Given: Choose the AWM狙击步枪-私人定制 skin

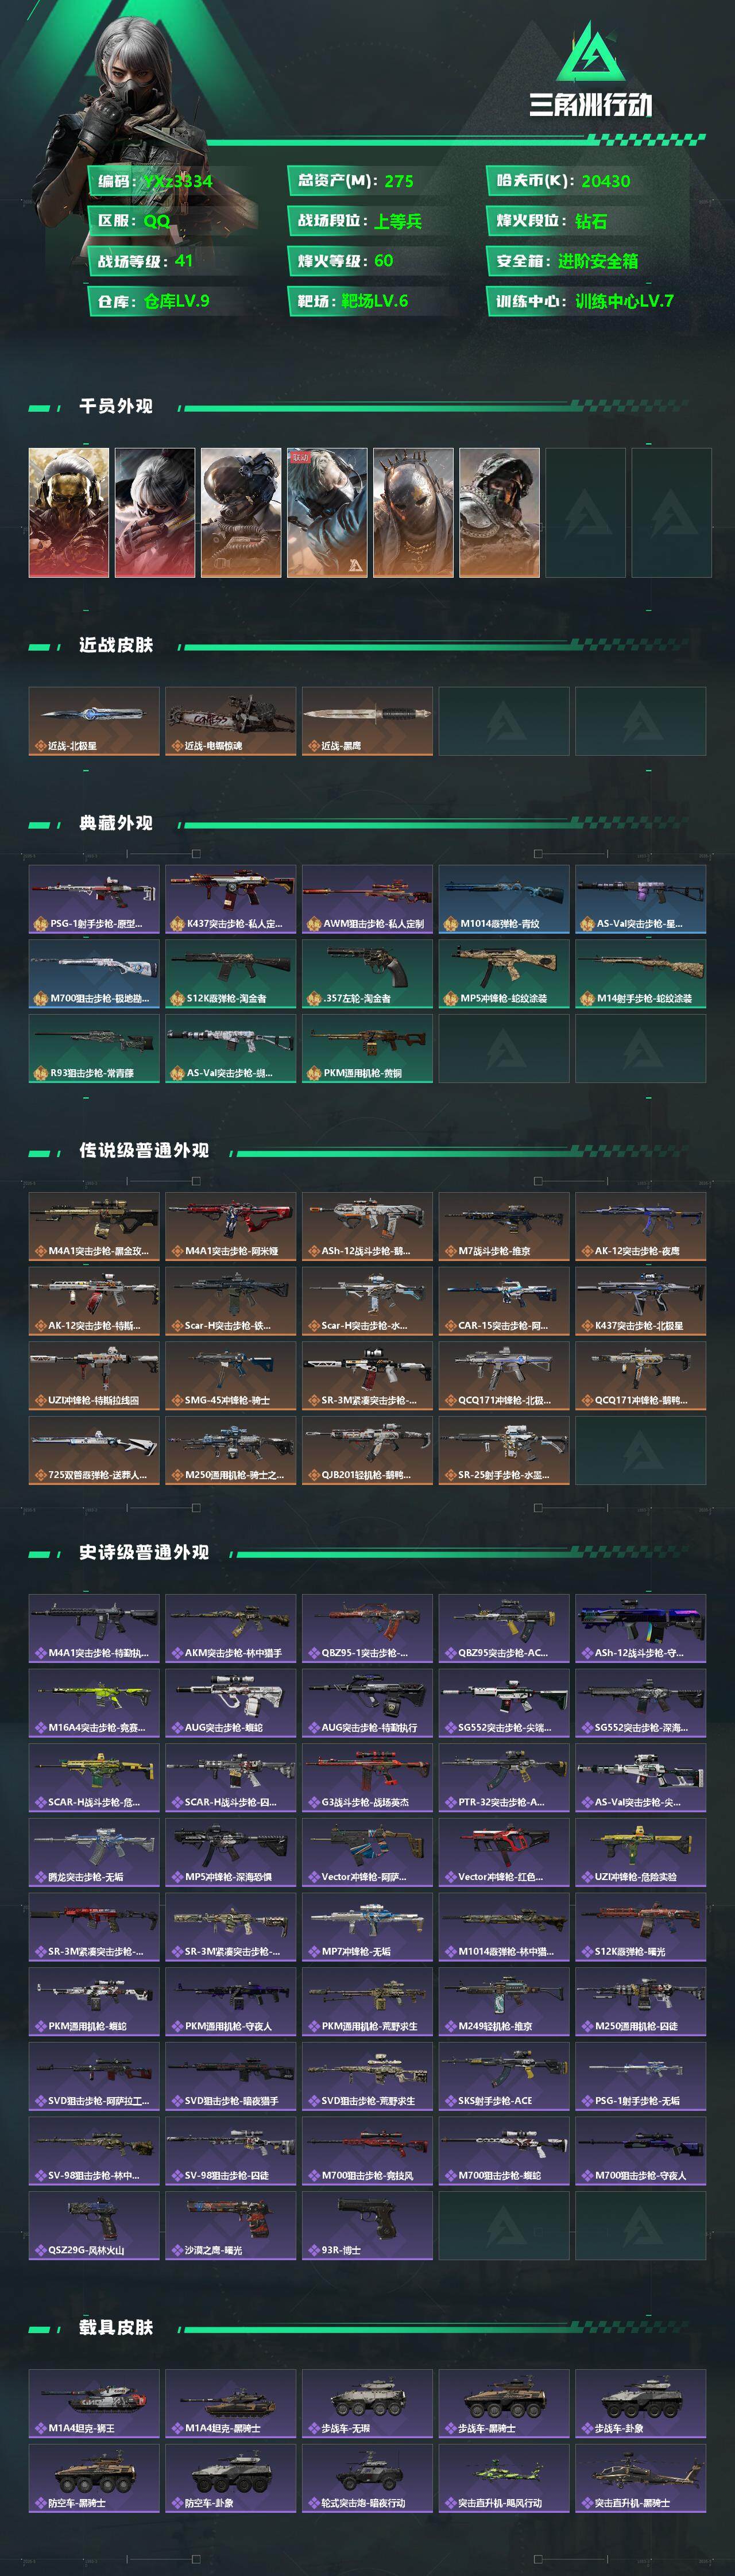Looking at the screenshot, I should pos(368,899).
